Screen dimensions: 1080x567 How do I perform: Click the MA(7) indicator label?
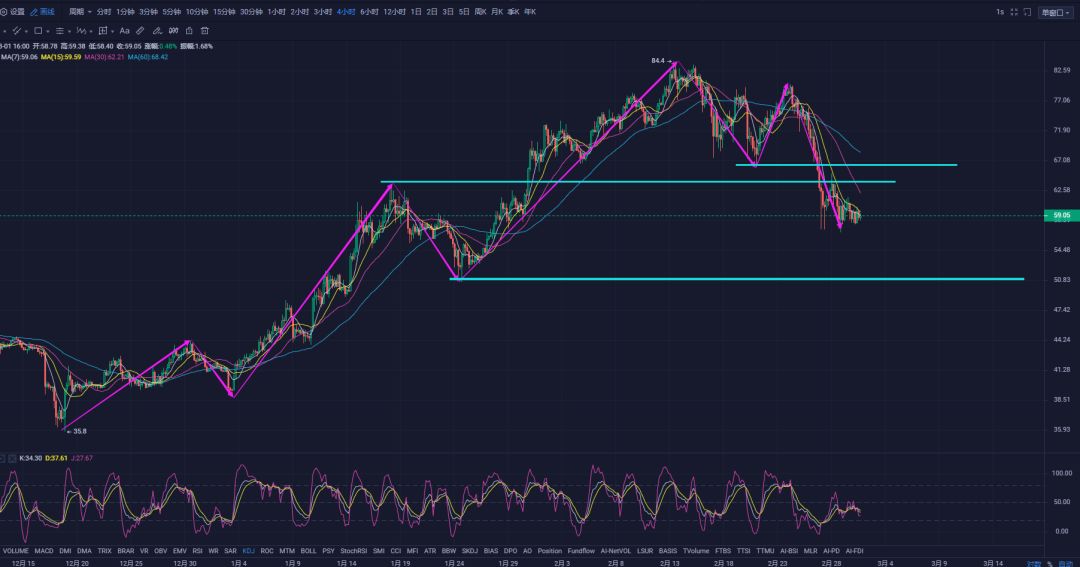[x=19, y=57]
